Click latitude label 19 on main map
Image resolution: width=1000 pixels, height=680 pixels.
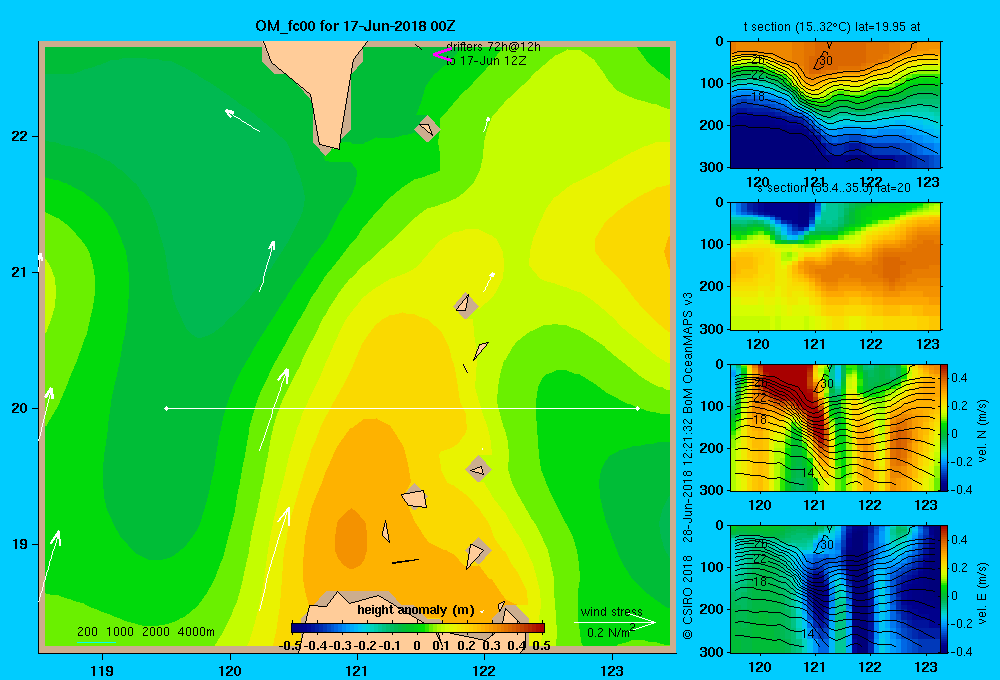point(20,544)
